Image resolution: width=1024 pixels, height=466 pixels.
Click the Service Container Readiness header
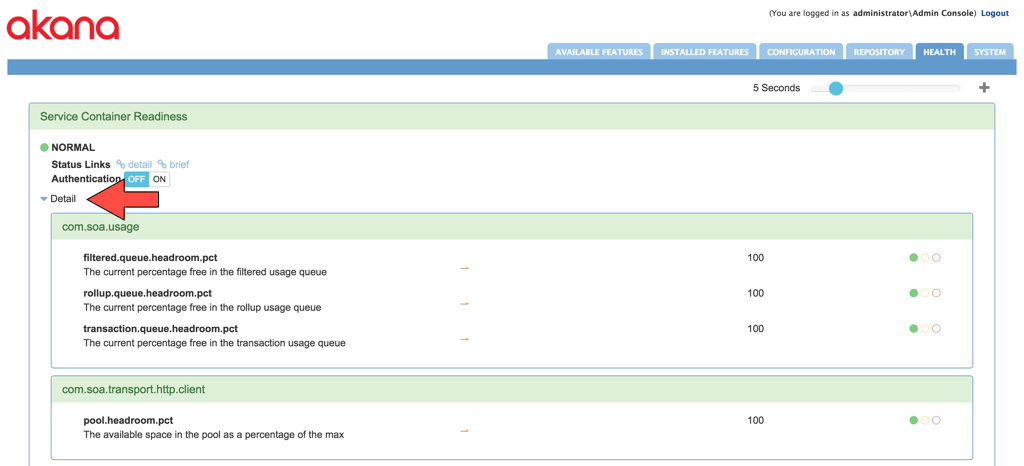click(x=511, y=117)
